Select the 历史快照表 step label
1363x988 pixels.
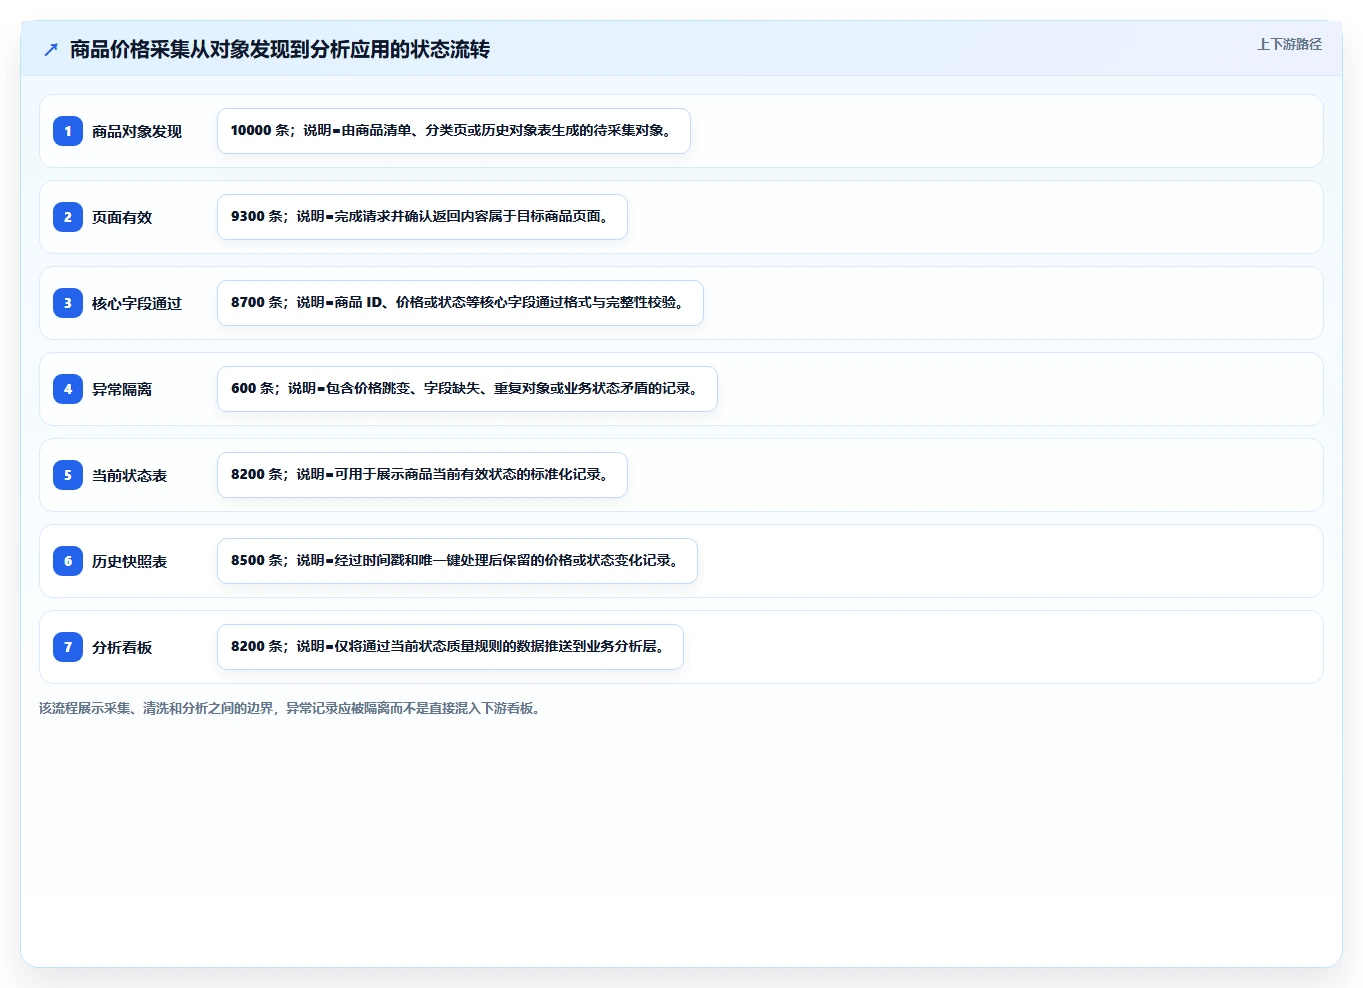(129, 562)
